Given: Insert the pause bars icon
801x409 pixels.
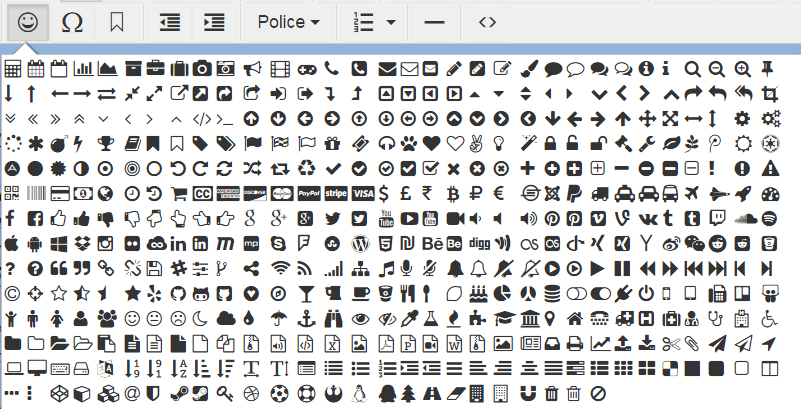Looking at the screenshot, I should pos(622,268).
